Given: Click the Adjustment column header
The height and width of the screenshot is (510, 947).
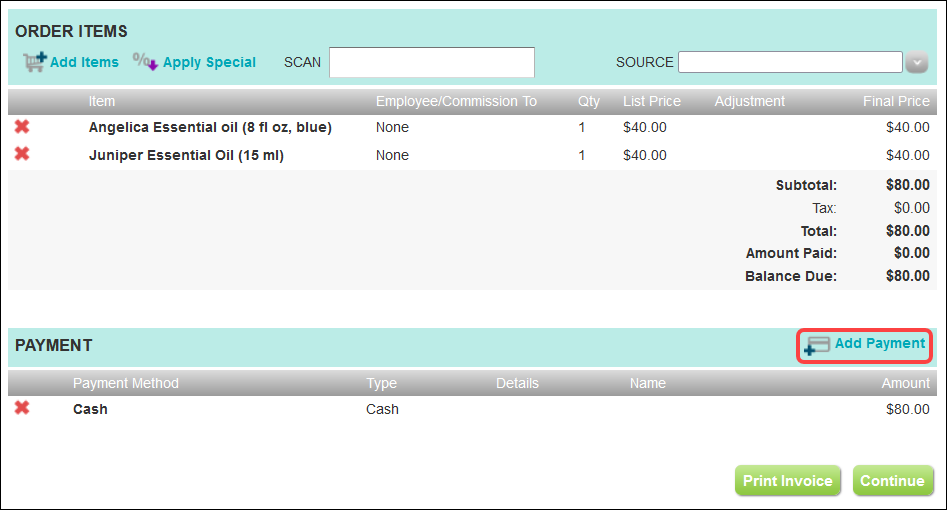Looking at the screenshot, I should [x=750, y=102].
